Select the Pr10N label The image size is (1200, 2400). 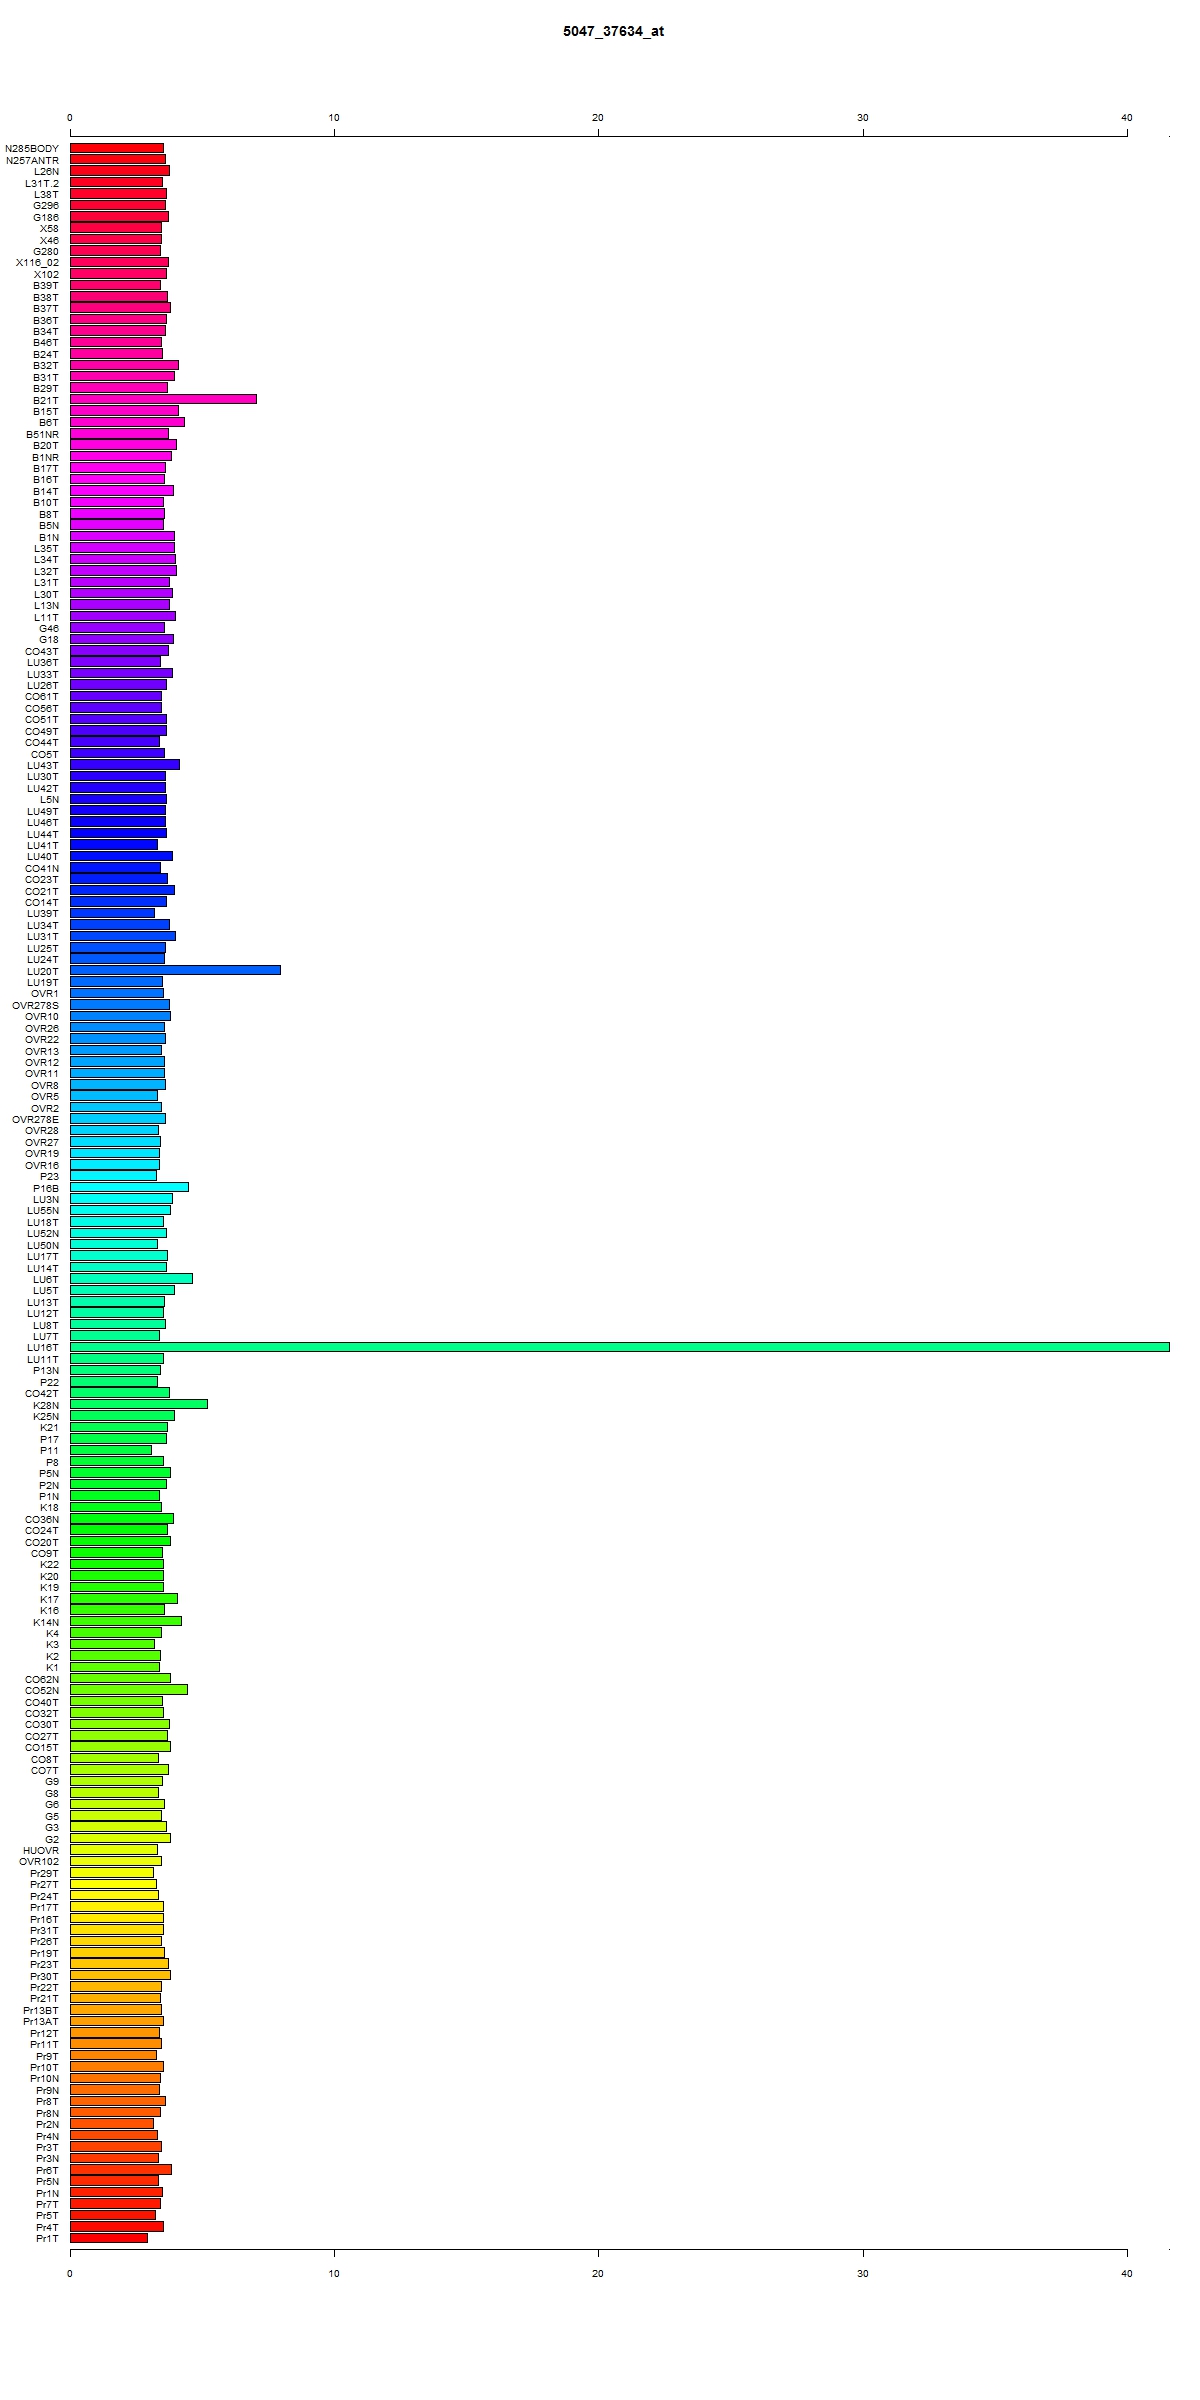pyautogui.click(x=45, y=2078)
